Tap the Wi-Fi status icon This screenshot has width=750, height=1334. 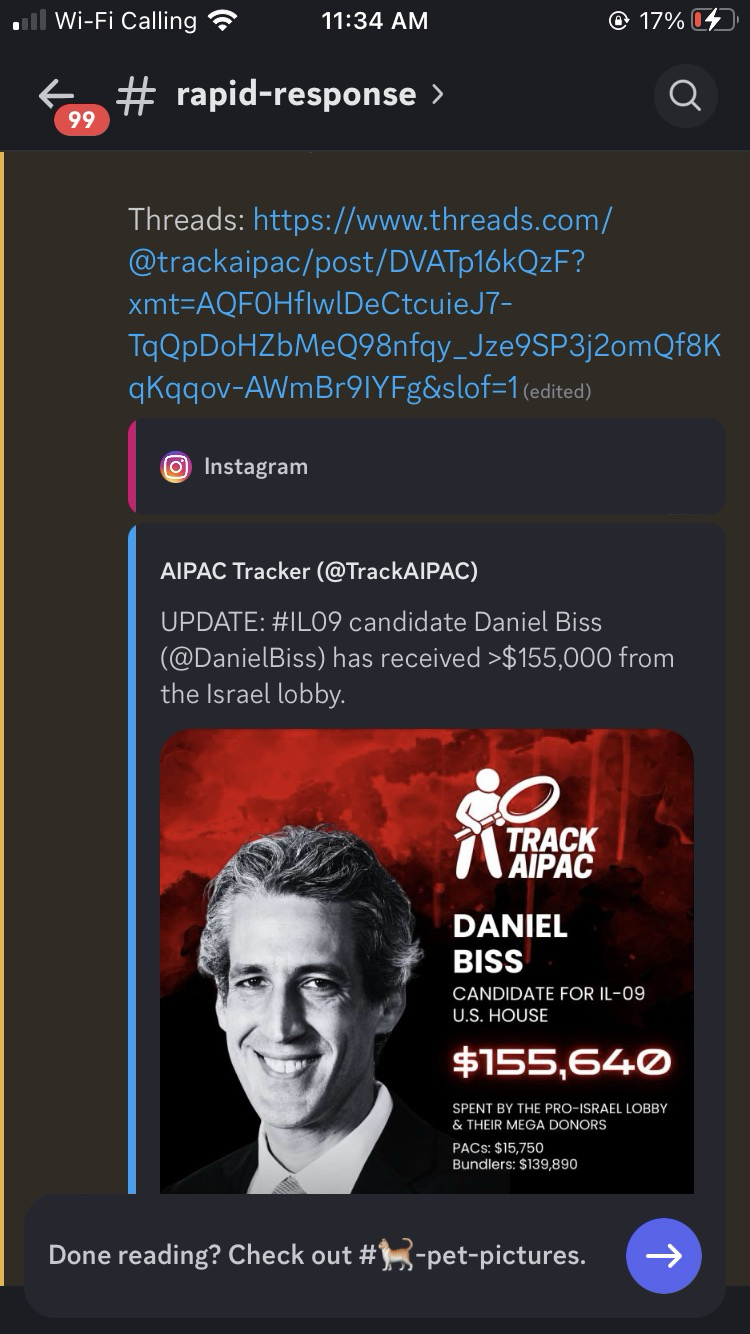pos(223,21)
